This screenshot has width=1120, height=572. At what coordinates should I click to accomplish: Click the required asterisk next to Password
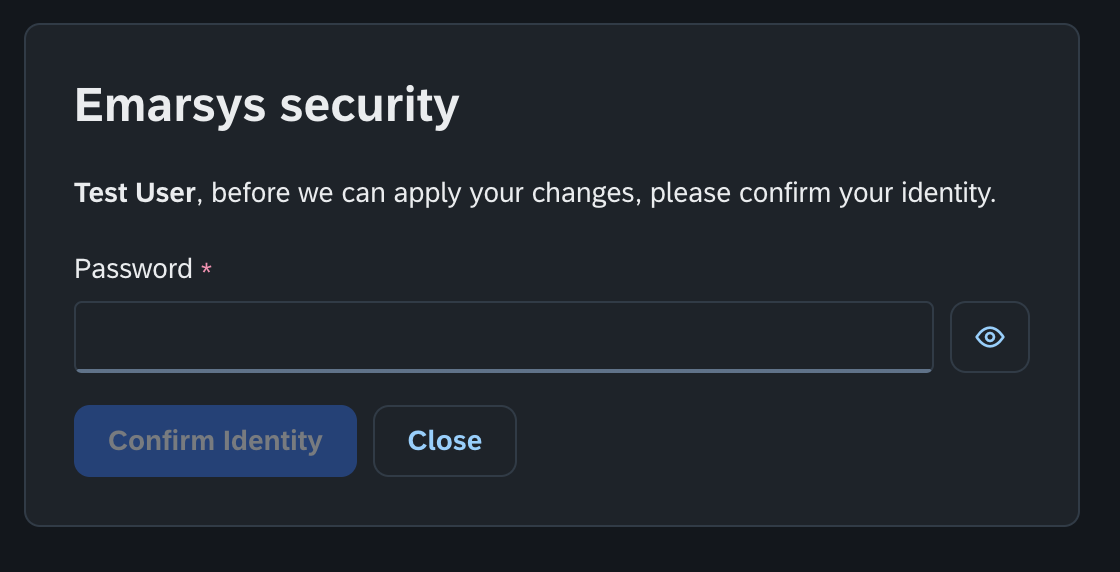pos(206,270)
